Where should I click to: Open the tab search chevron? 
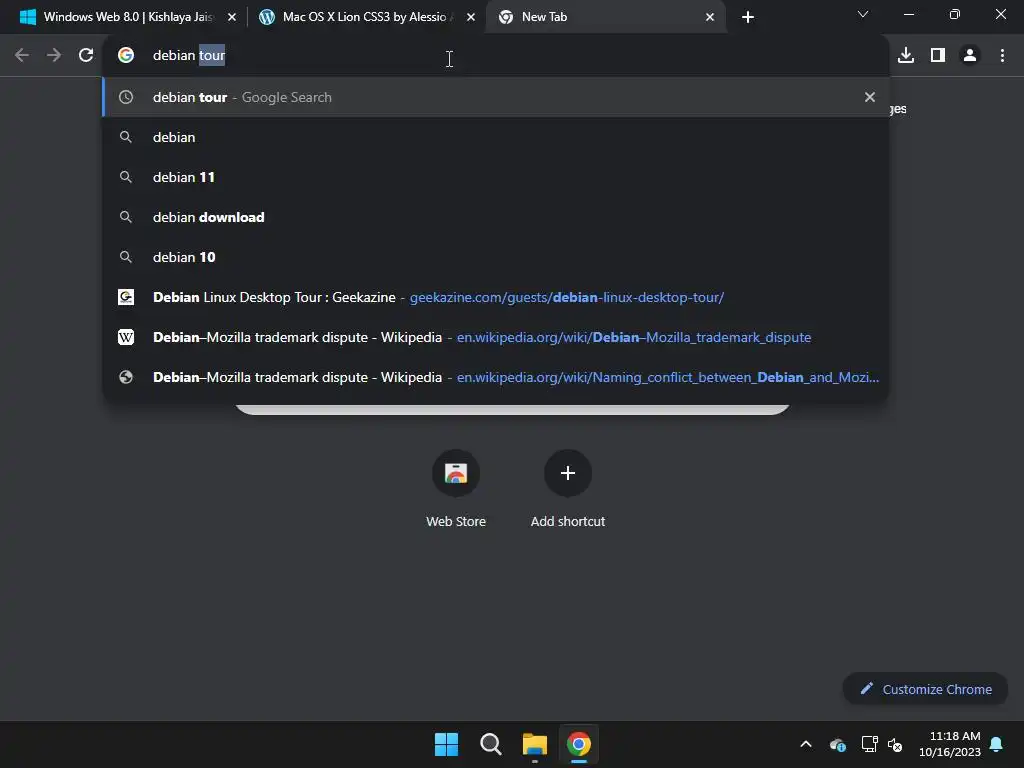(863, 14)
